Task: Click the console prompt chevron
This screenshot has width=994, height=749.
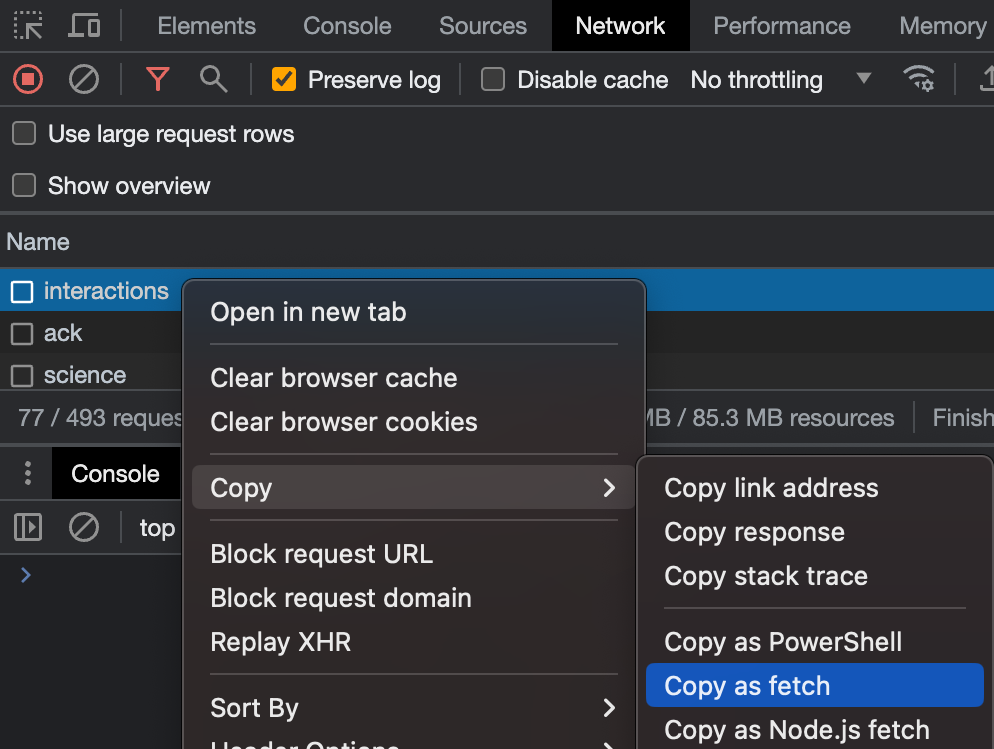Action: 25,575
